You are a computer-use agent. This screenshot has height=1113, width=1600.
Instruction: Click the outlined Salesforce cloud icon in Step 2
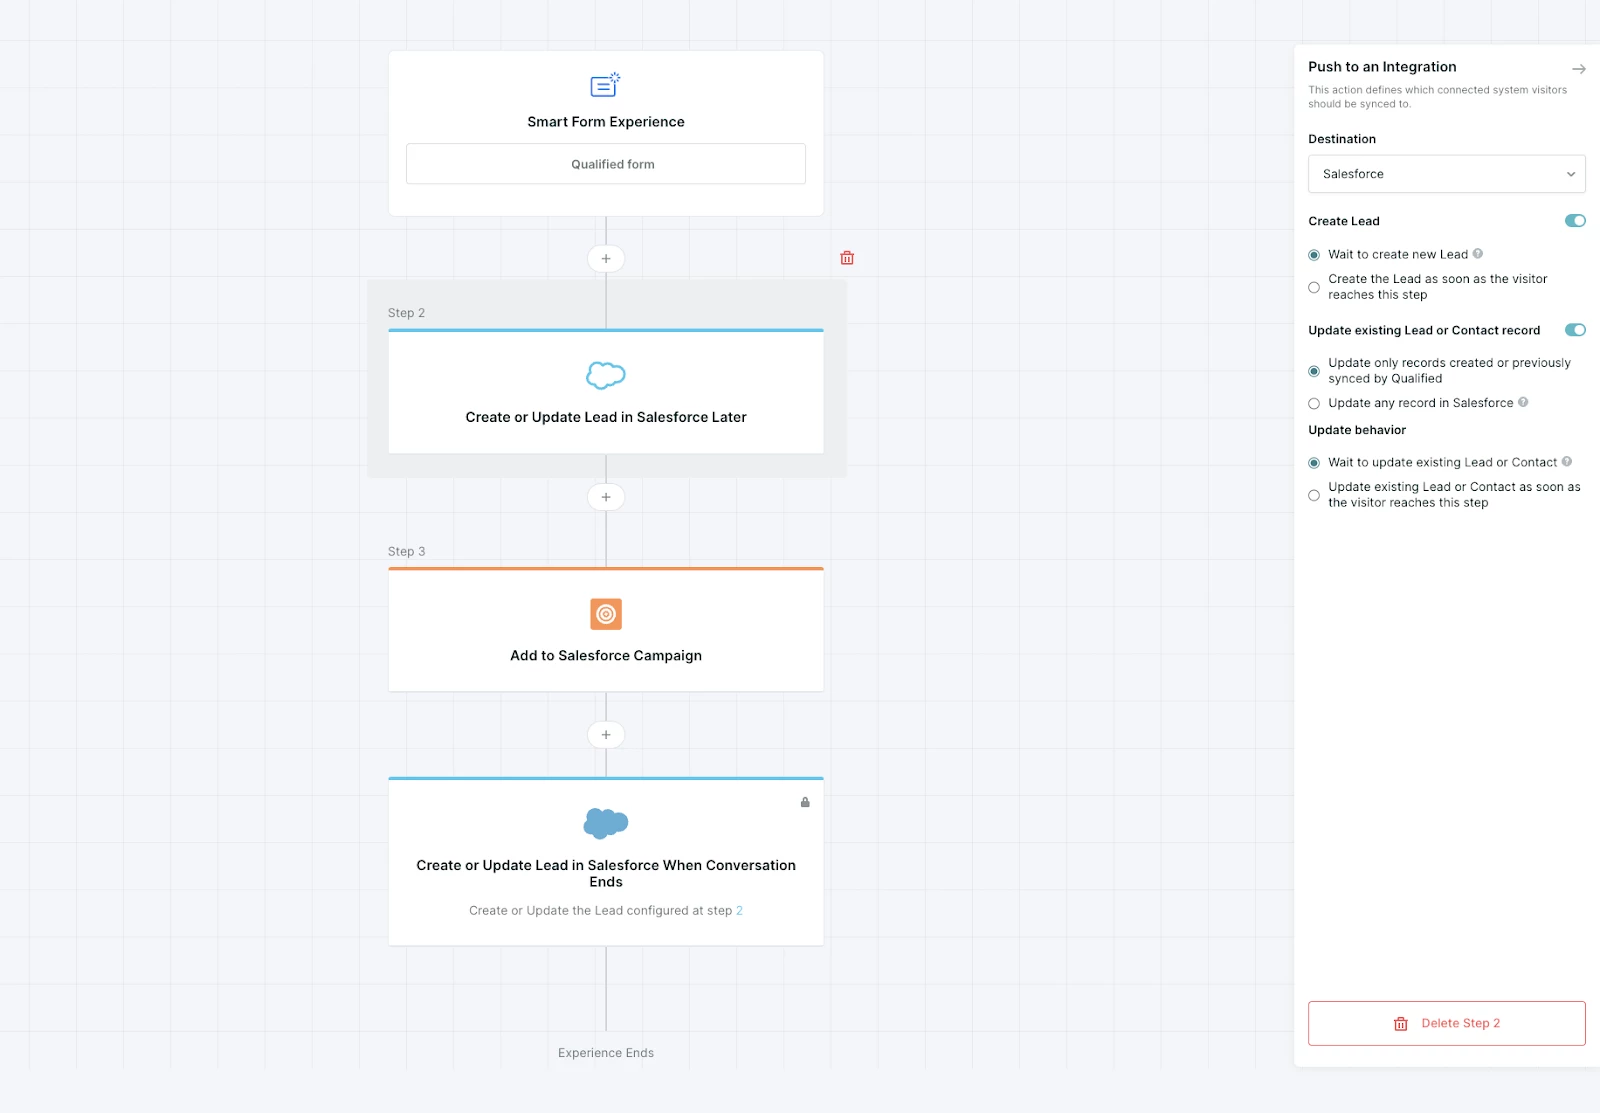[606, 375]
